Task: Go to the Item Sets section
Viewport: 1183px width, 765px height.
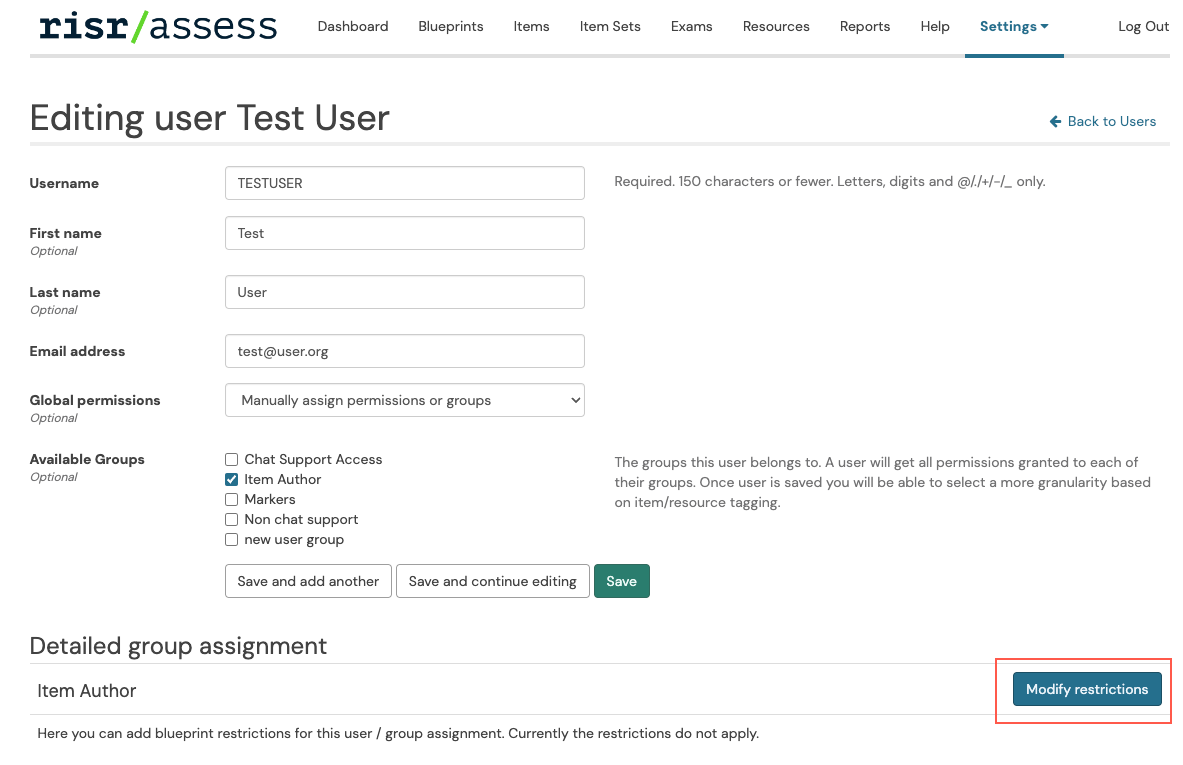Action: click(x=610, y=27)
